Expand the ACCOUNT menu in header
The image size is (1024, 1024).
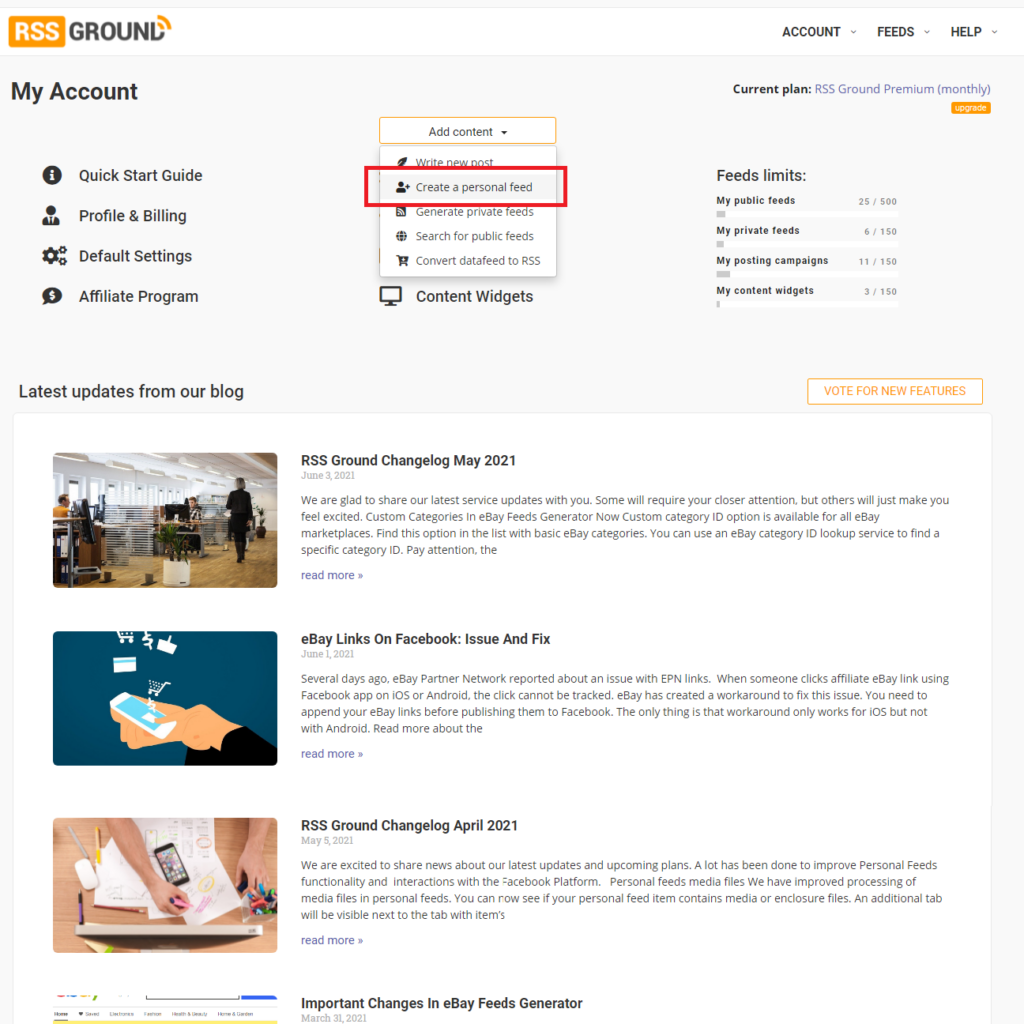tap(819, 32)
